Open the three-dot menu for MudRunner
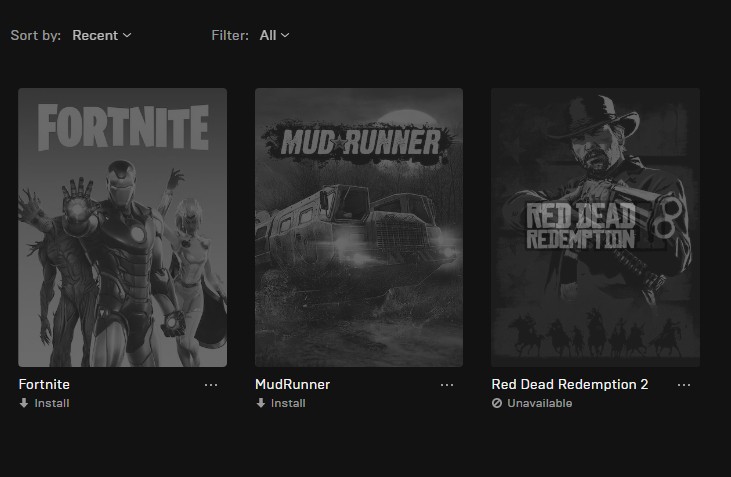731x477 pixels. point(447,385)
